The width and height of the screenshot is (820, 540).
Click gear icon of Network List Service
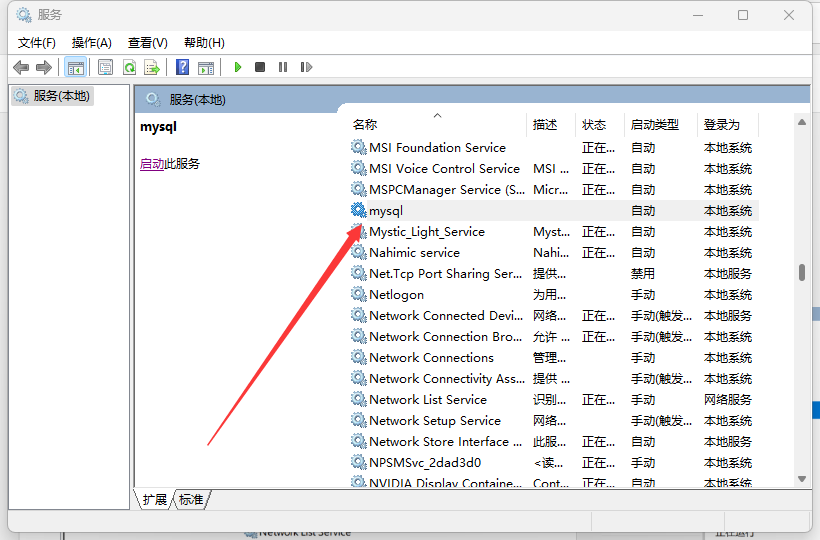click(358, 399)
